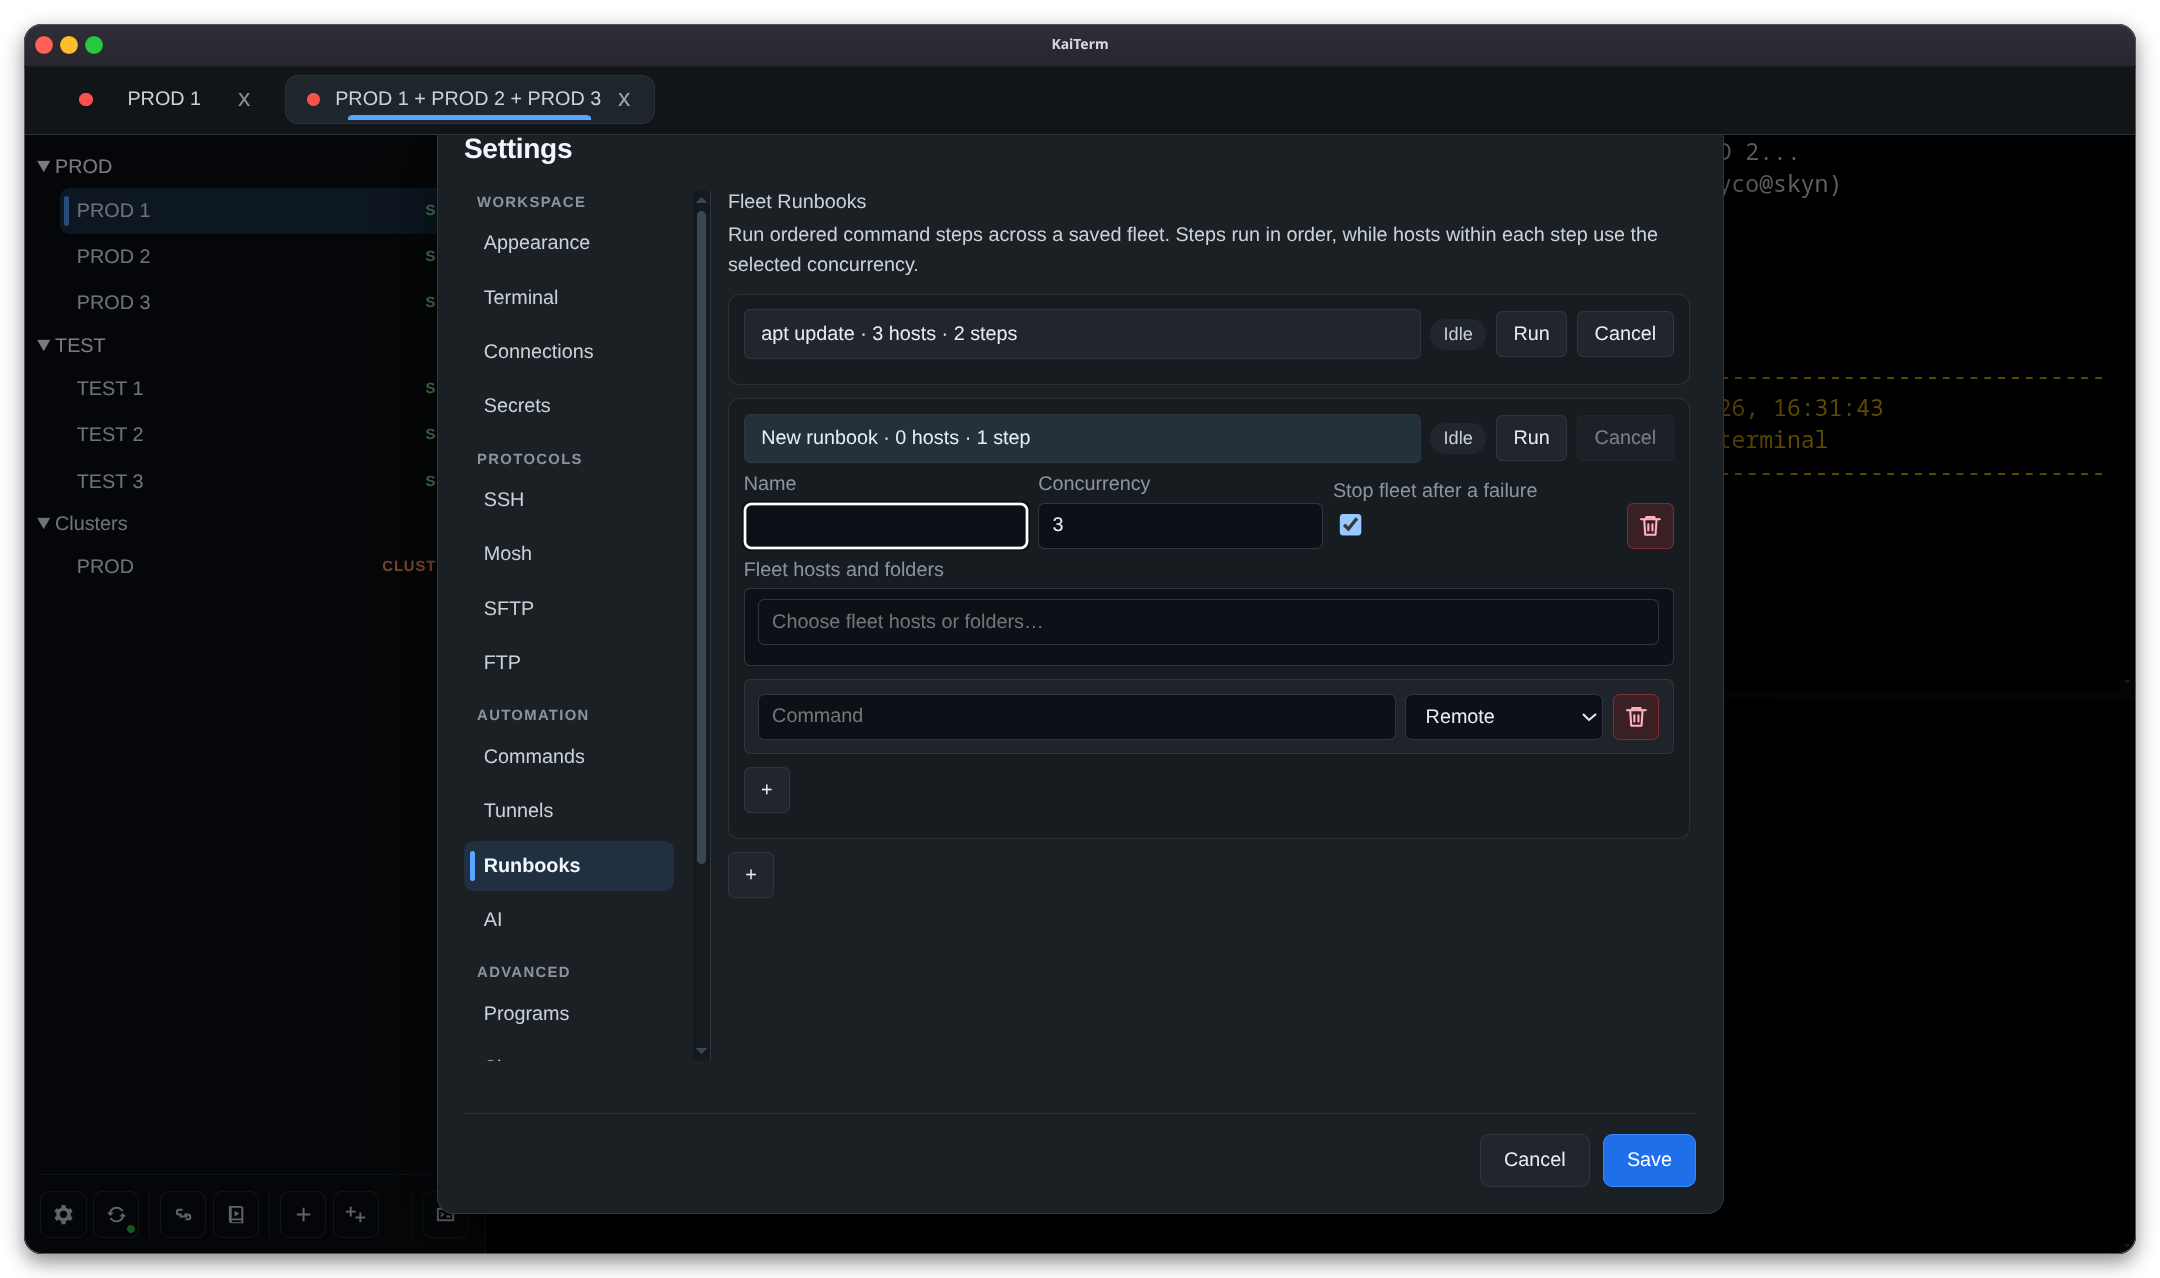Open Secrets settings section
2160x1278 pixels.
(x=568, y=406)
